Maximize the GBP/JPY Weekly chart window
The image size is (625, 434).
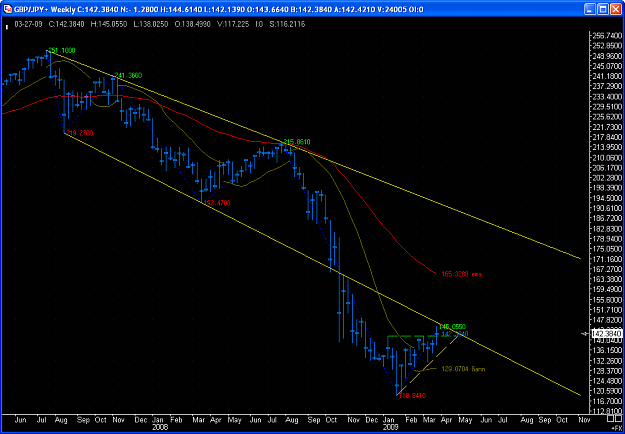(602, 9)
